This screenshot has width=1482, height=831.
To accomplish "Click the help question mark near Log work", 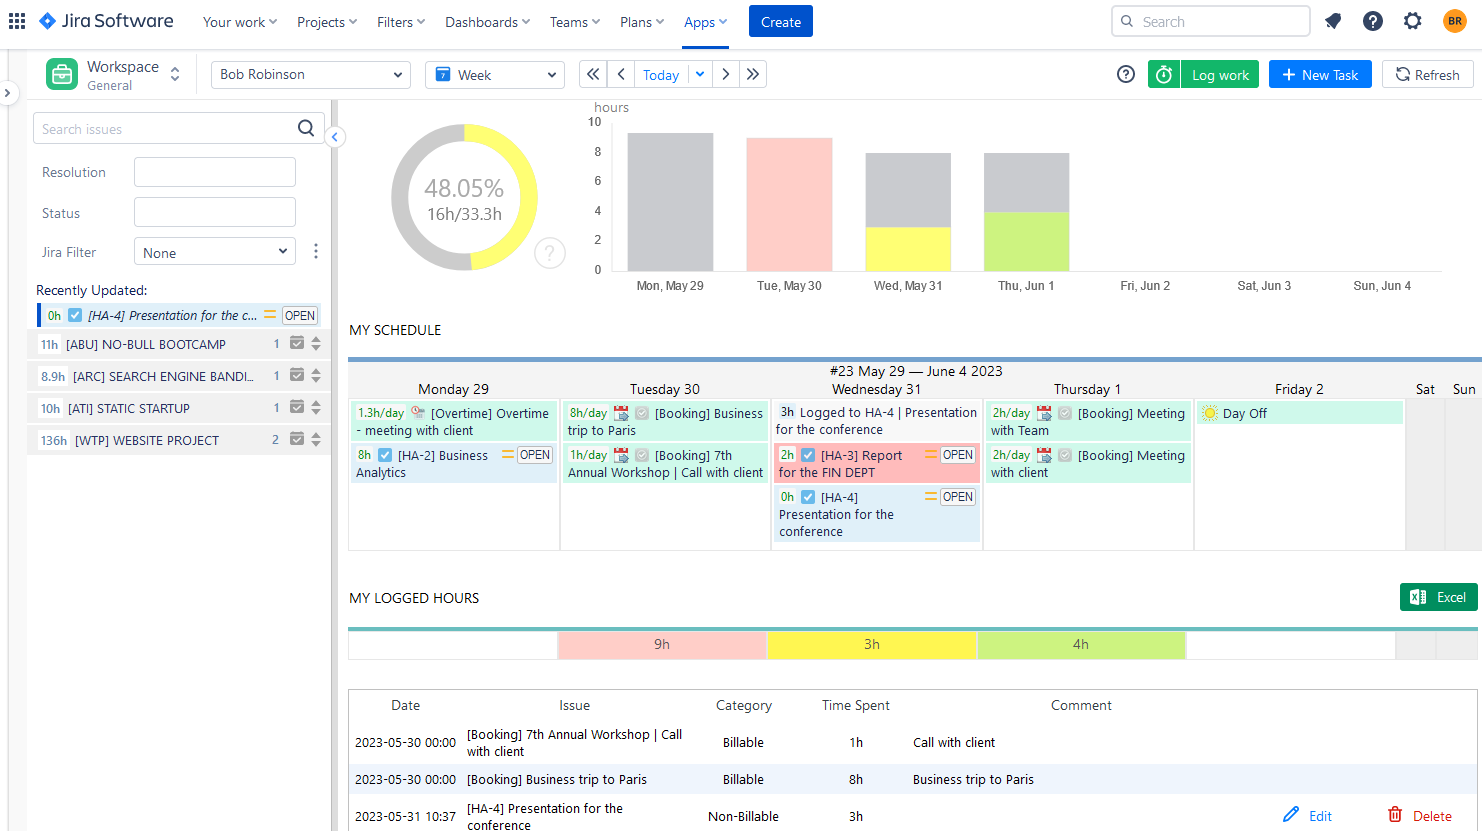I will point(1125,74).
